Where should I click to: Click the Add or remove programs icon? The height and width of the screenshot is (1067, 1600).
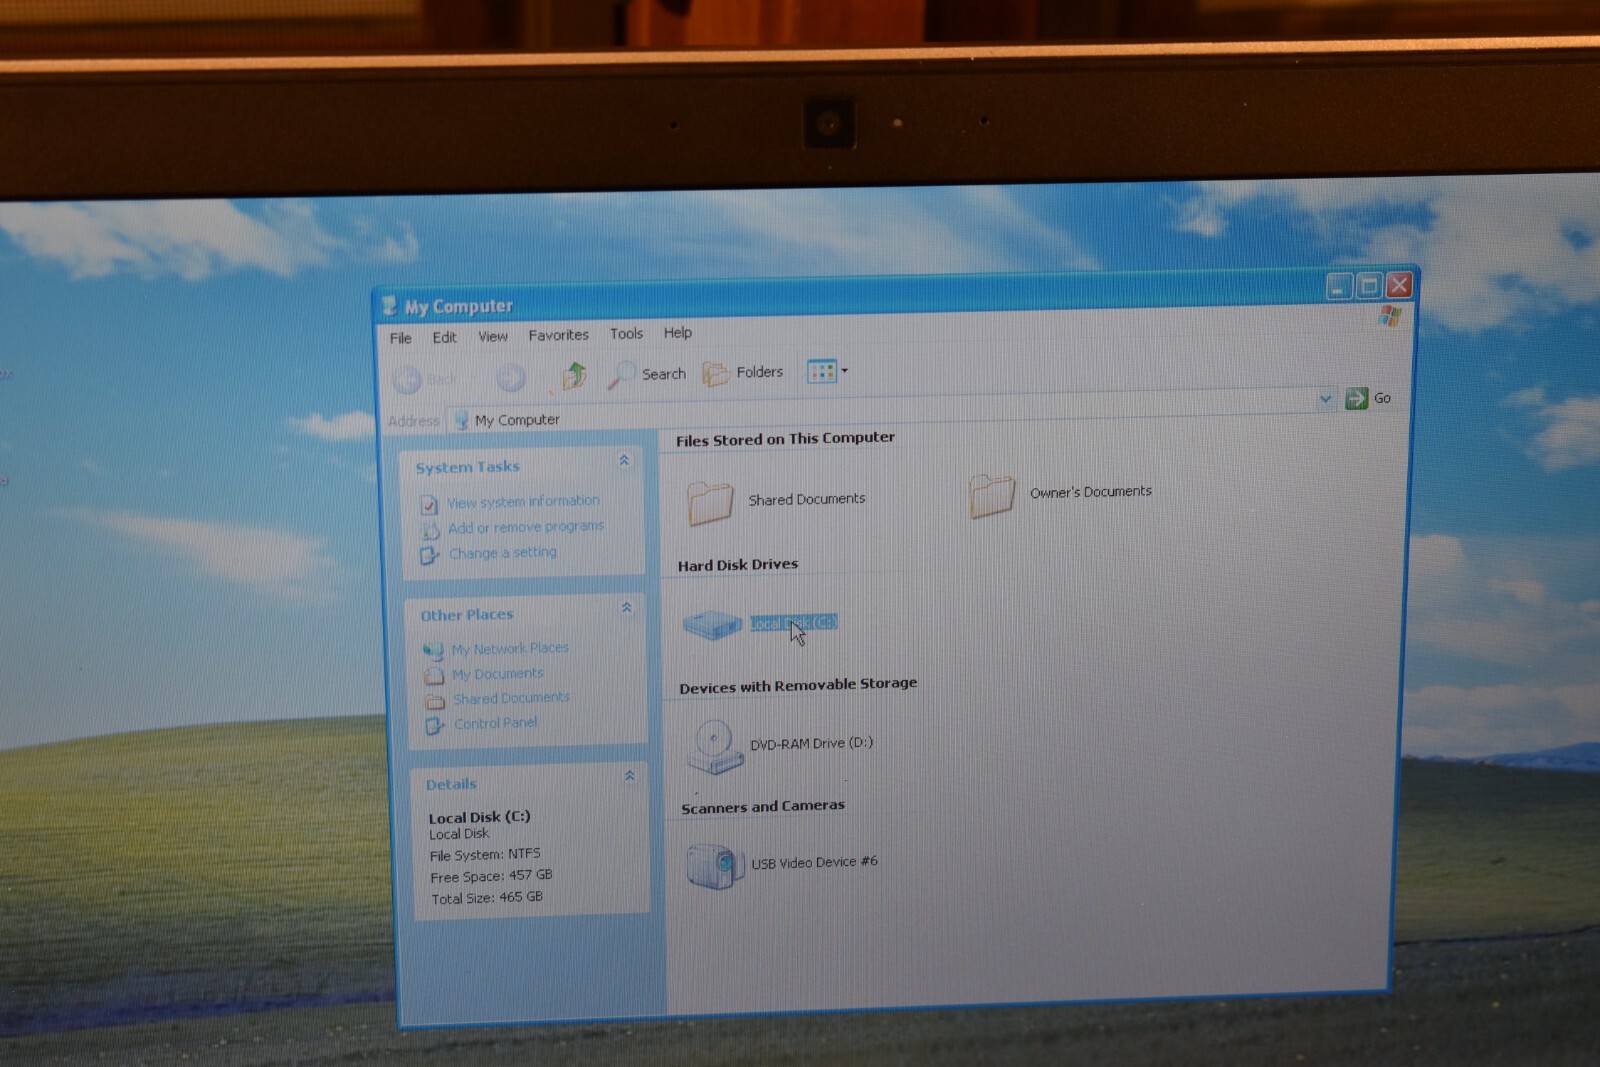coord(430,530)
